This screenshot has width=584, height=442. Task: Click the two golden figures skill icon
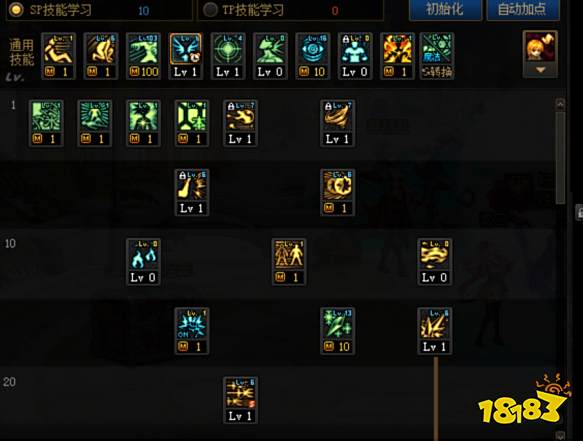pos(289,262)
